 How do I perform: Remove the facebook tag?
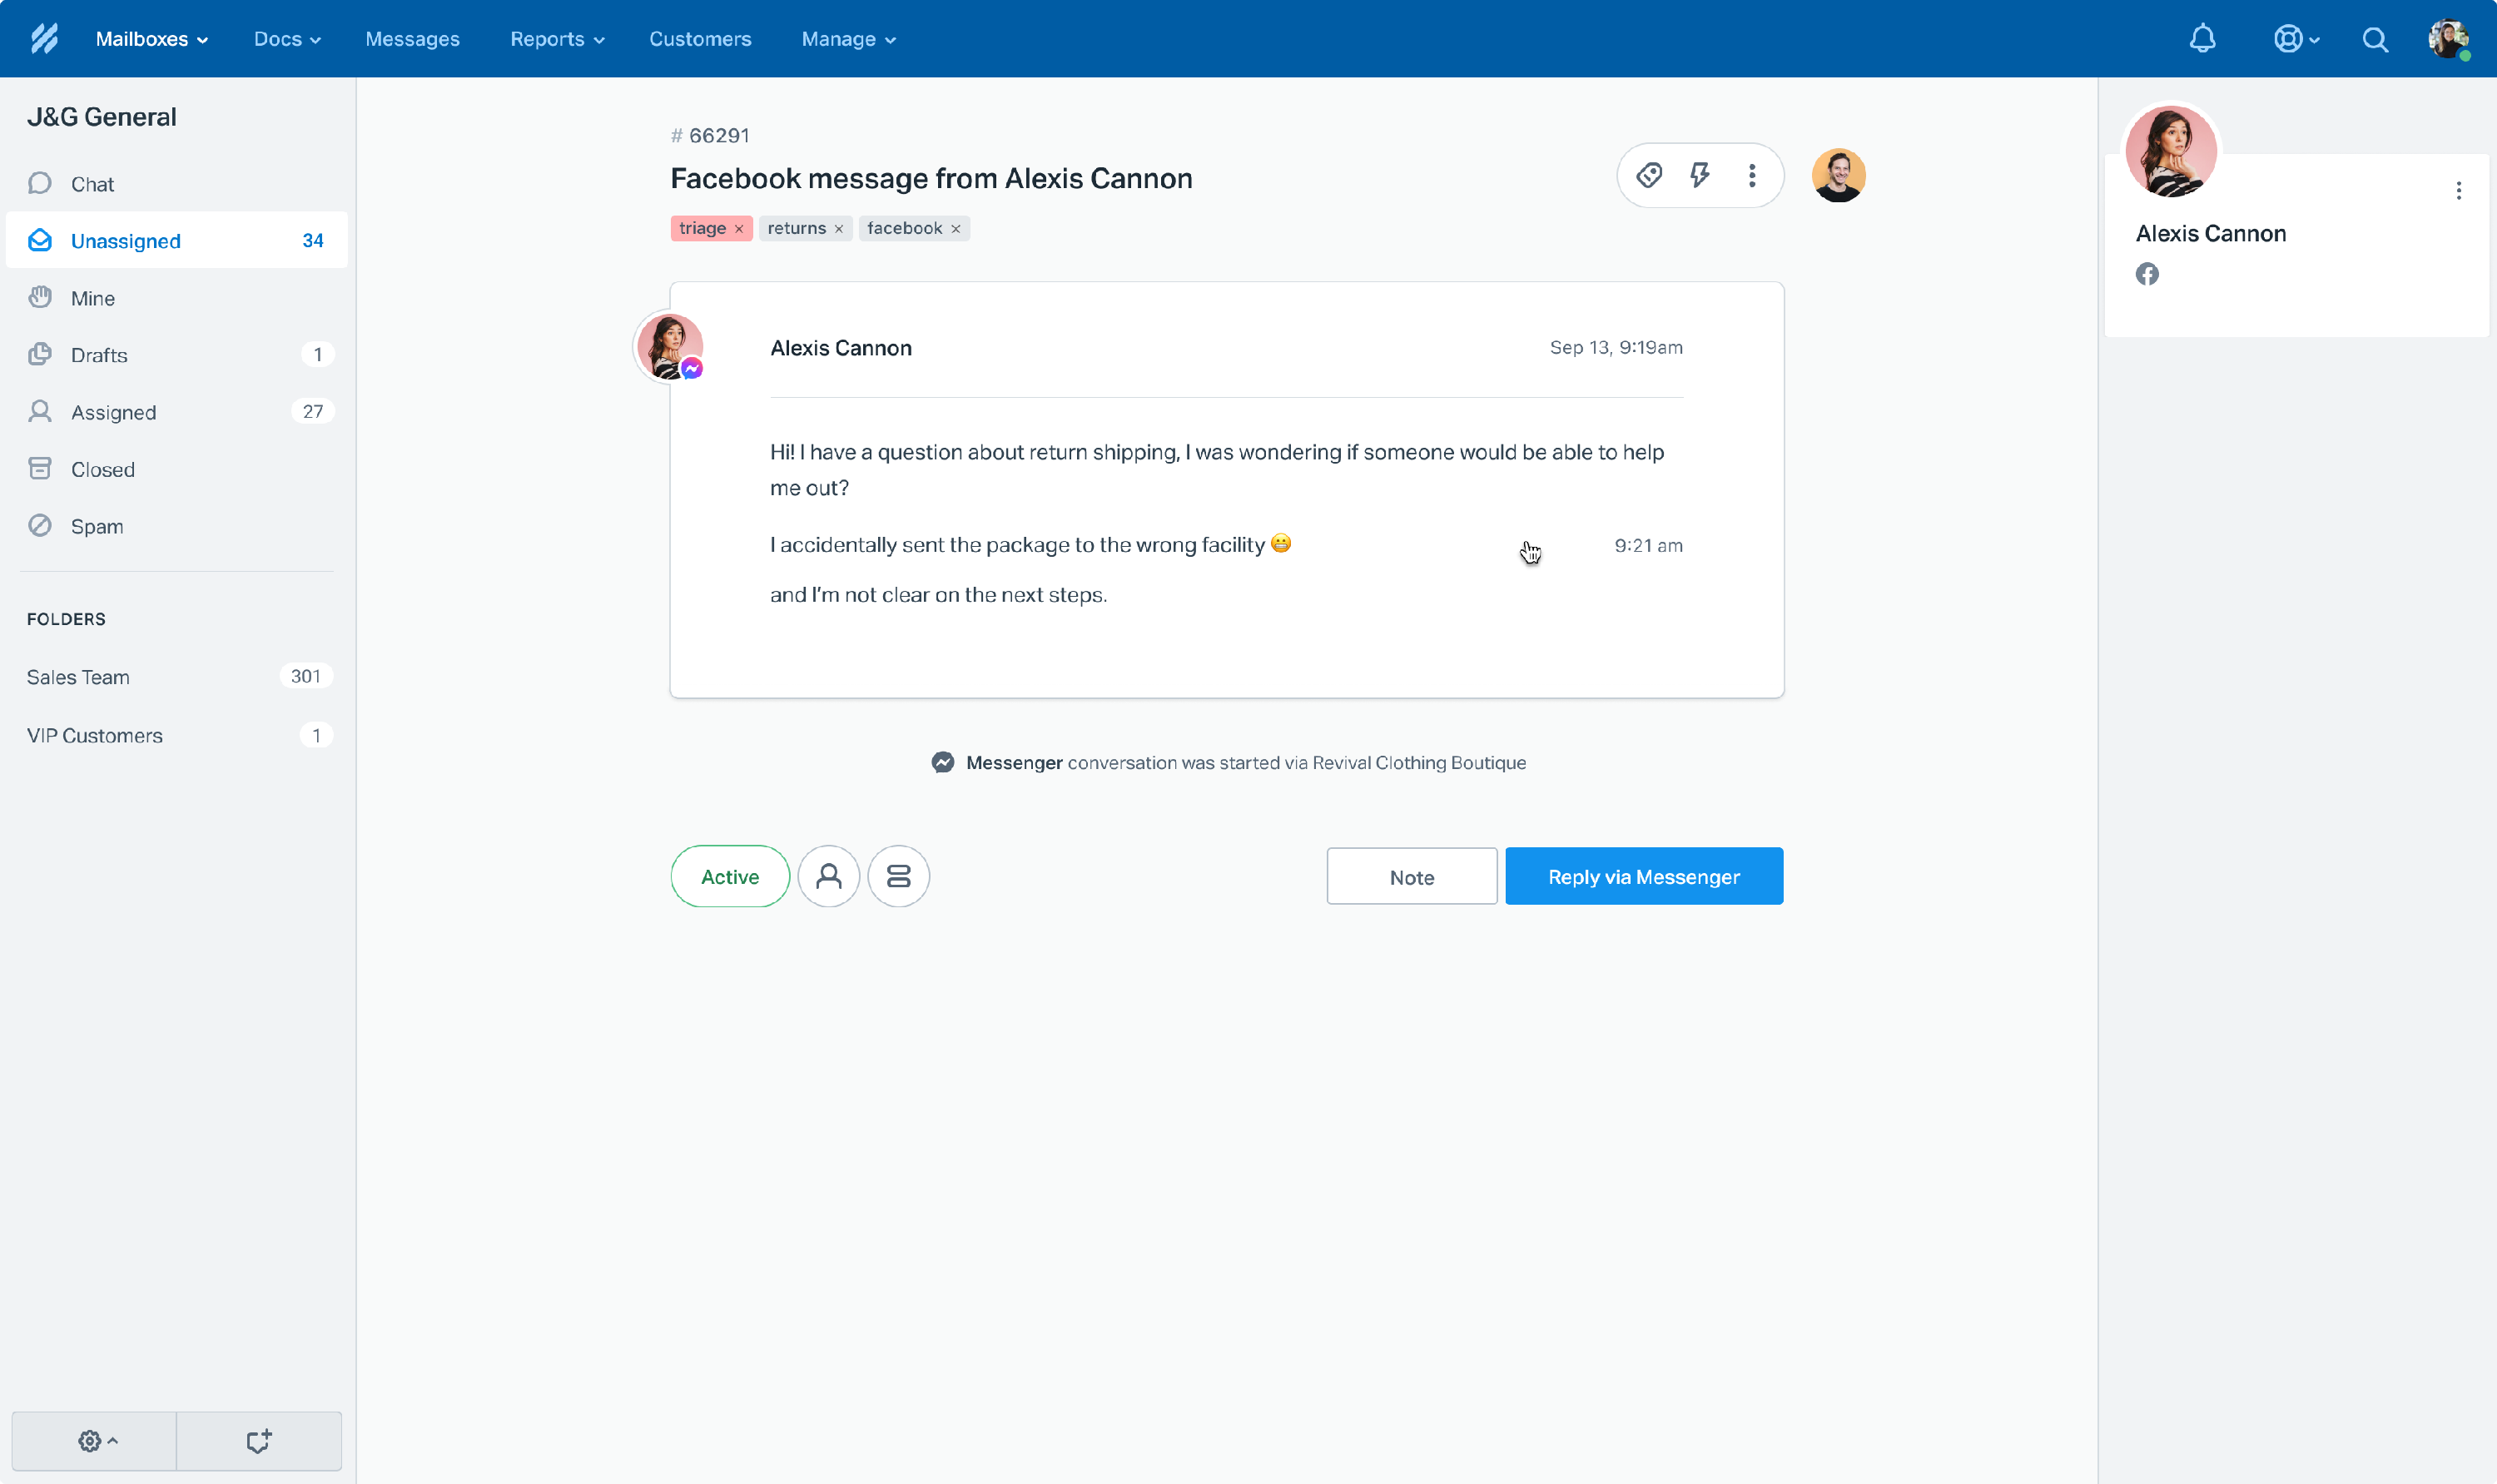[956, 229]
